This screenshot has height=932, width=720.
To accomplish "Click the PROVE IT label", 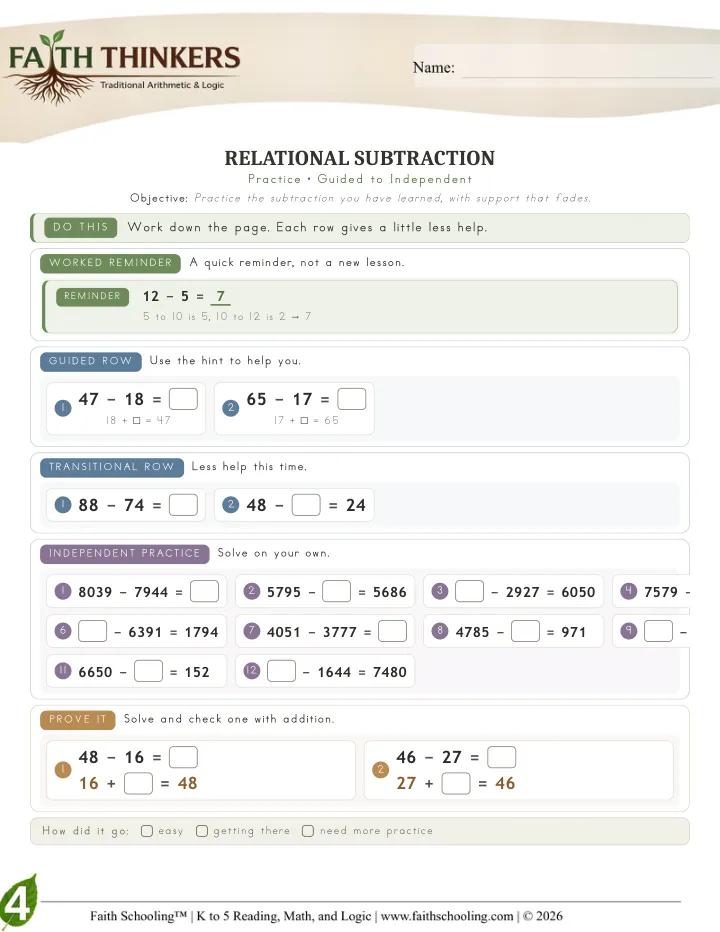I will (78, 719).
